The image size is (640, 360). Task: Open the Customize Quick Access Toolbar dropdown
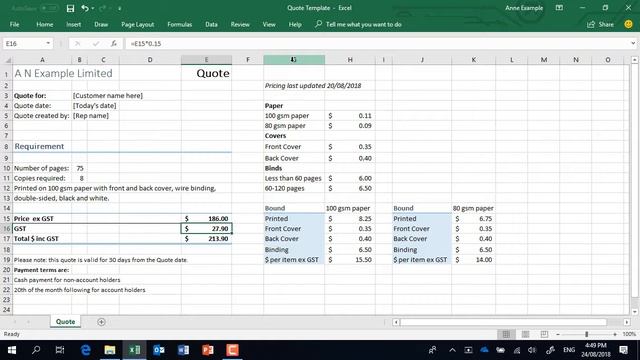(120, 8)
